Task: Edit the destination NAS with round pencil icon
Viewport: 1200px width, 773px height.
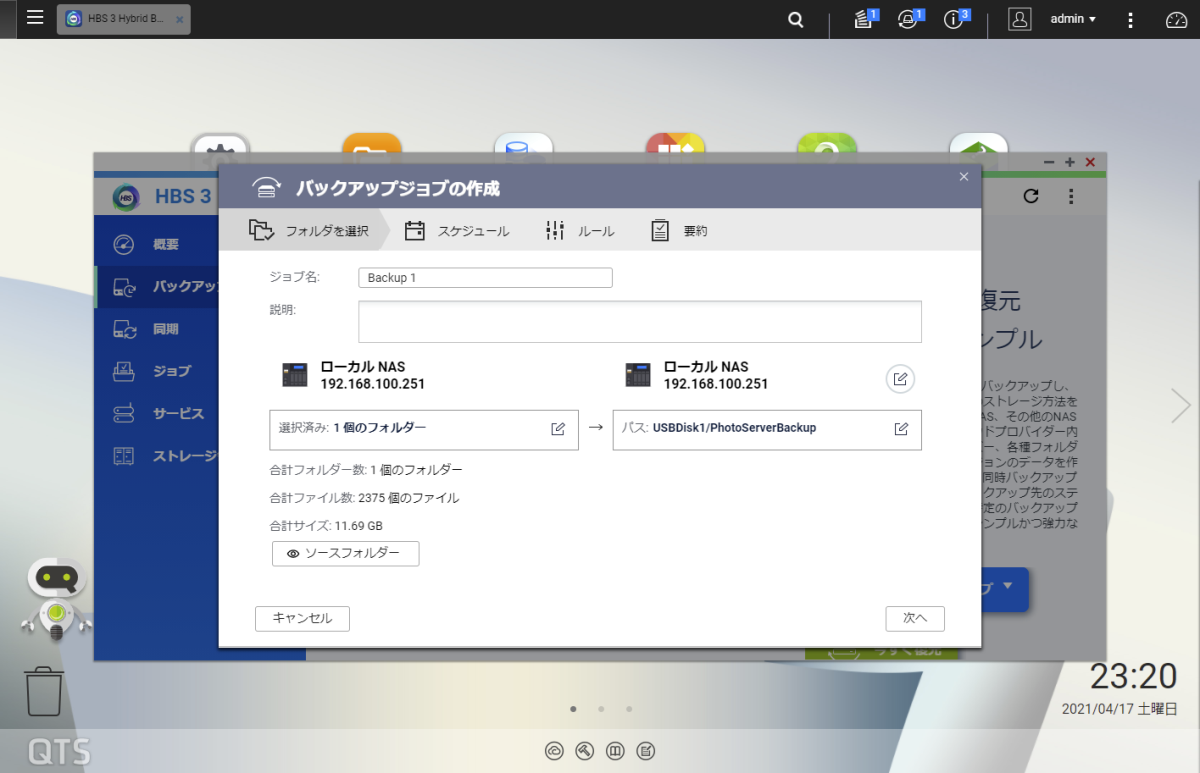Action: [900, 379]
